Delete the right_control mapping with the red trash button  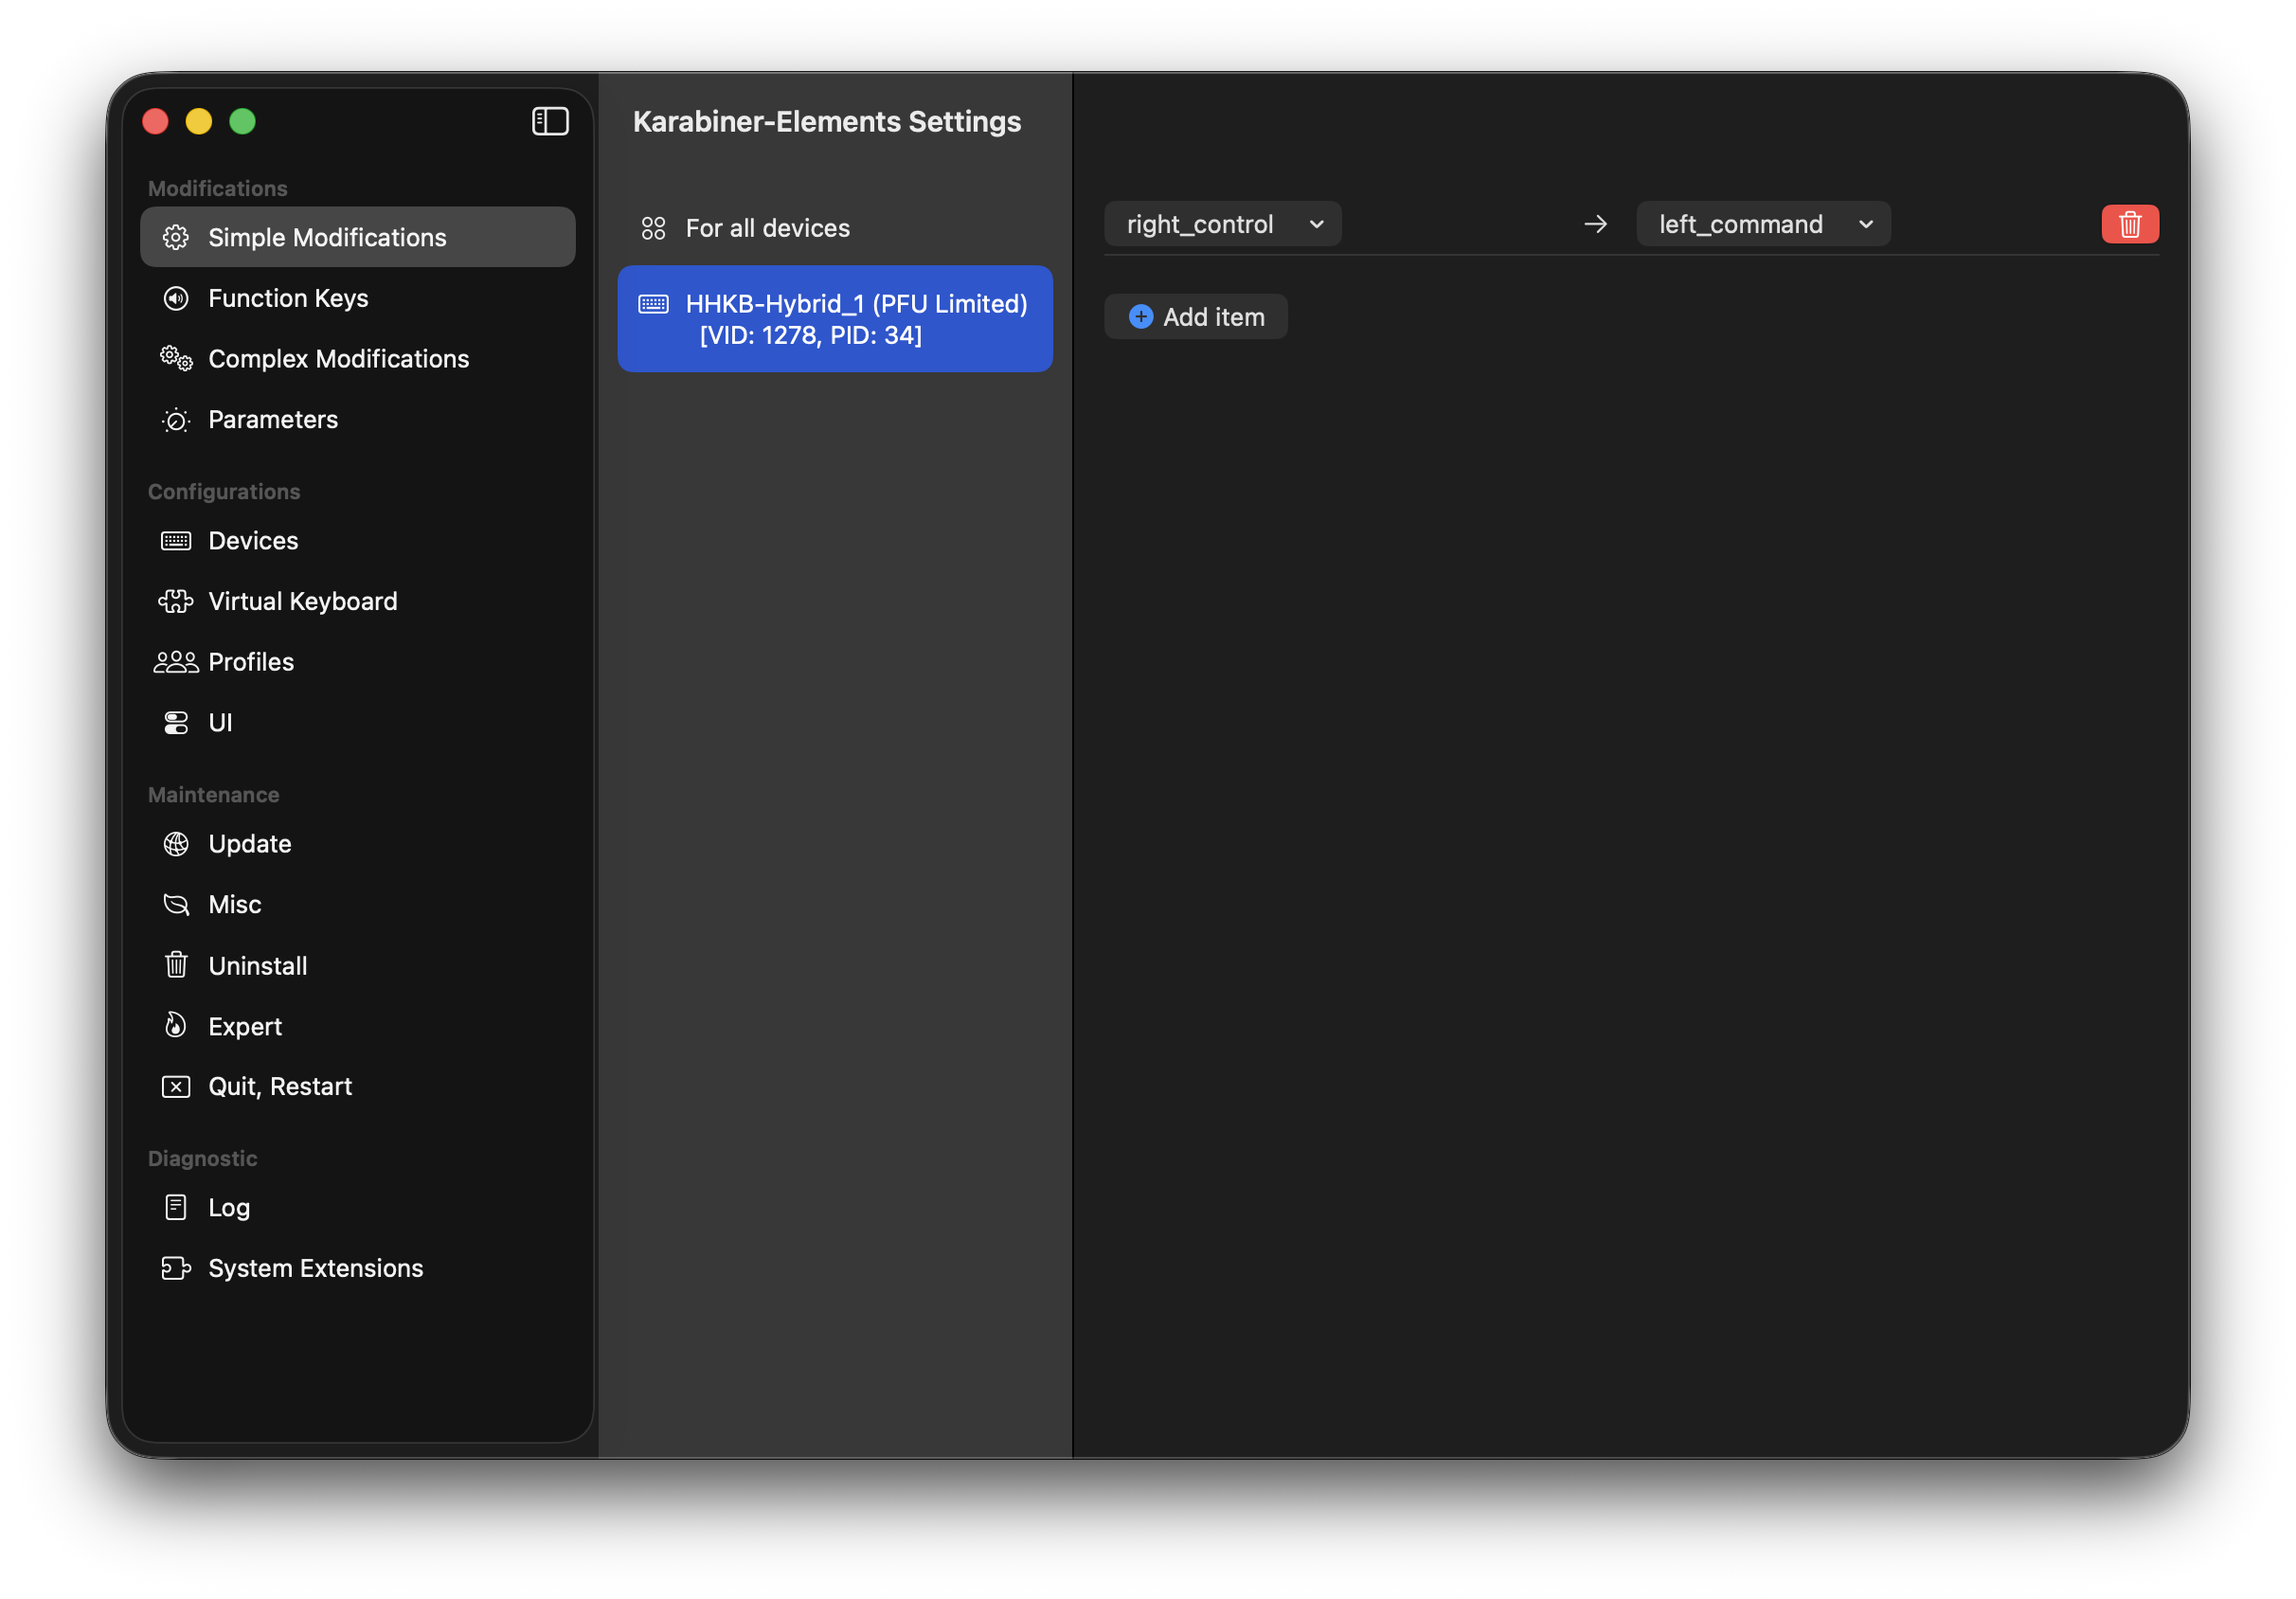(x=2130, y=224)
